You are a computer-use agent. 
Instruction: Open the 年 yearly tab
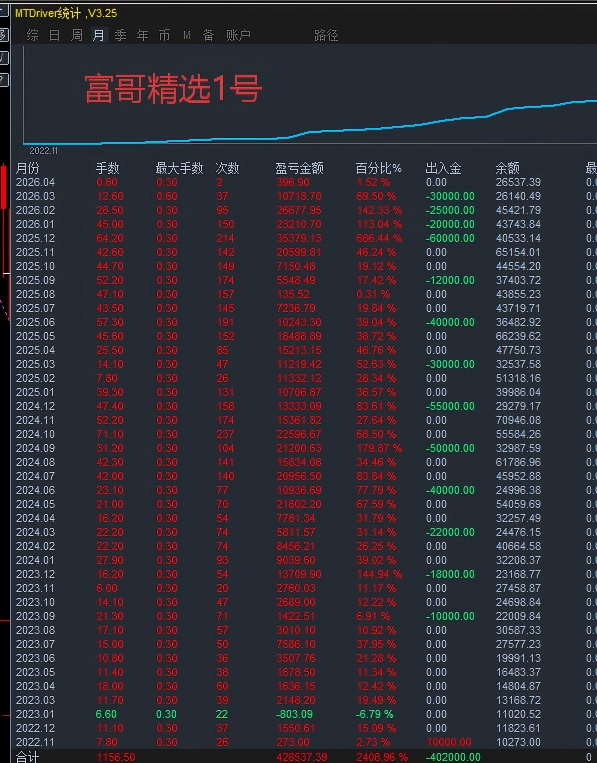pos(142,35)
